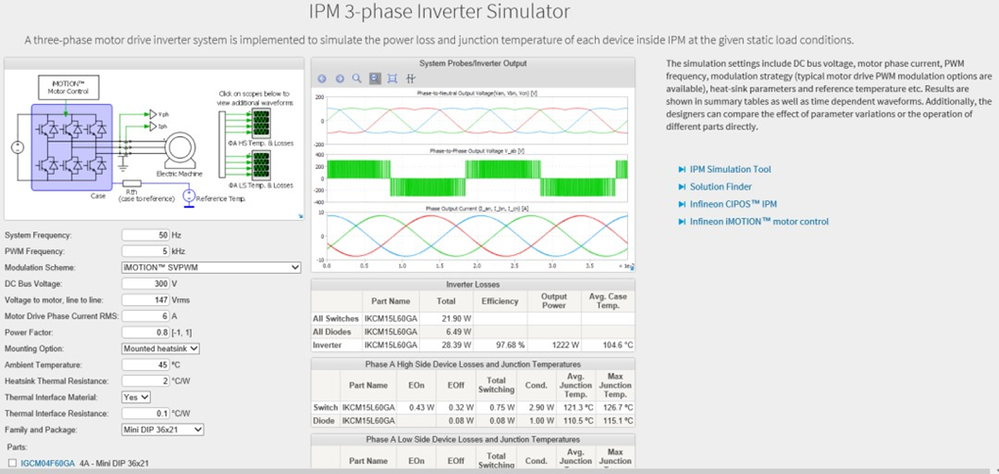Screen dimensions: 999x474
Task: Open the Thermal Interface Material dropdown
Action: 135,396
